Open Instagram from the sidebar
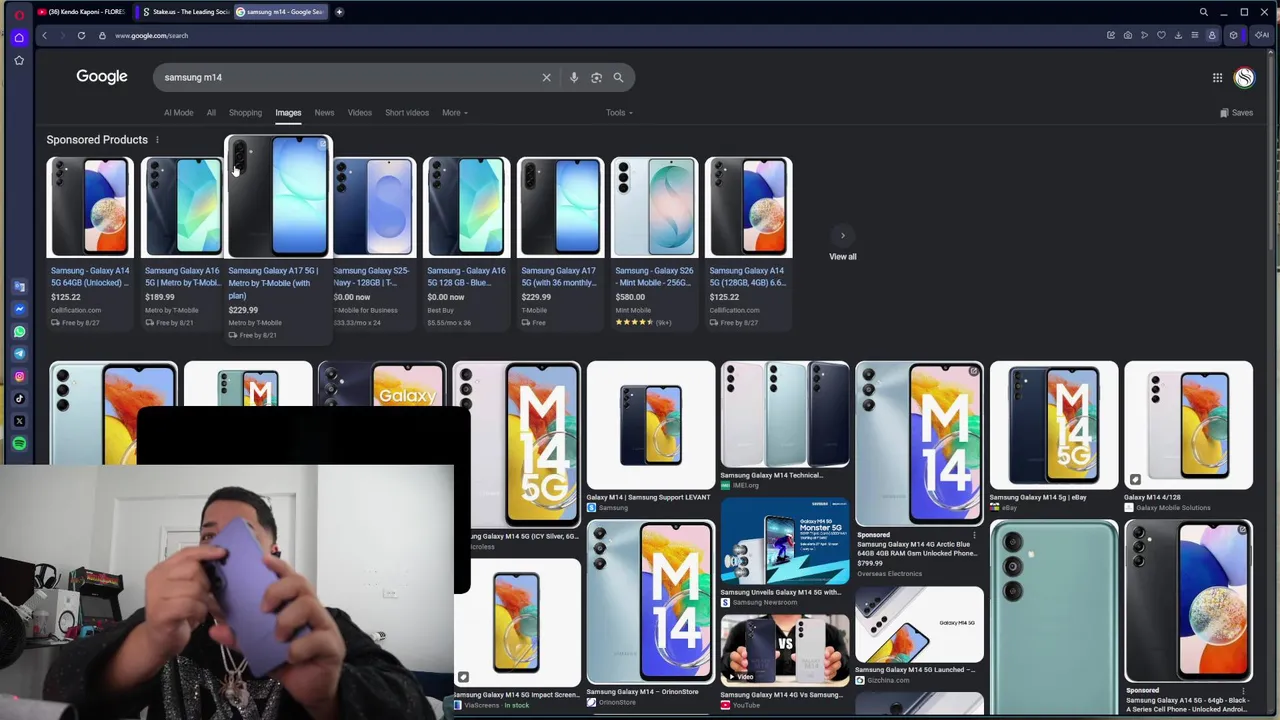 (x=19, y=377)
